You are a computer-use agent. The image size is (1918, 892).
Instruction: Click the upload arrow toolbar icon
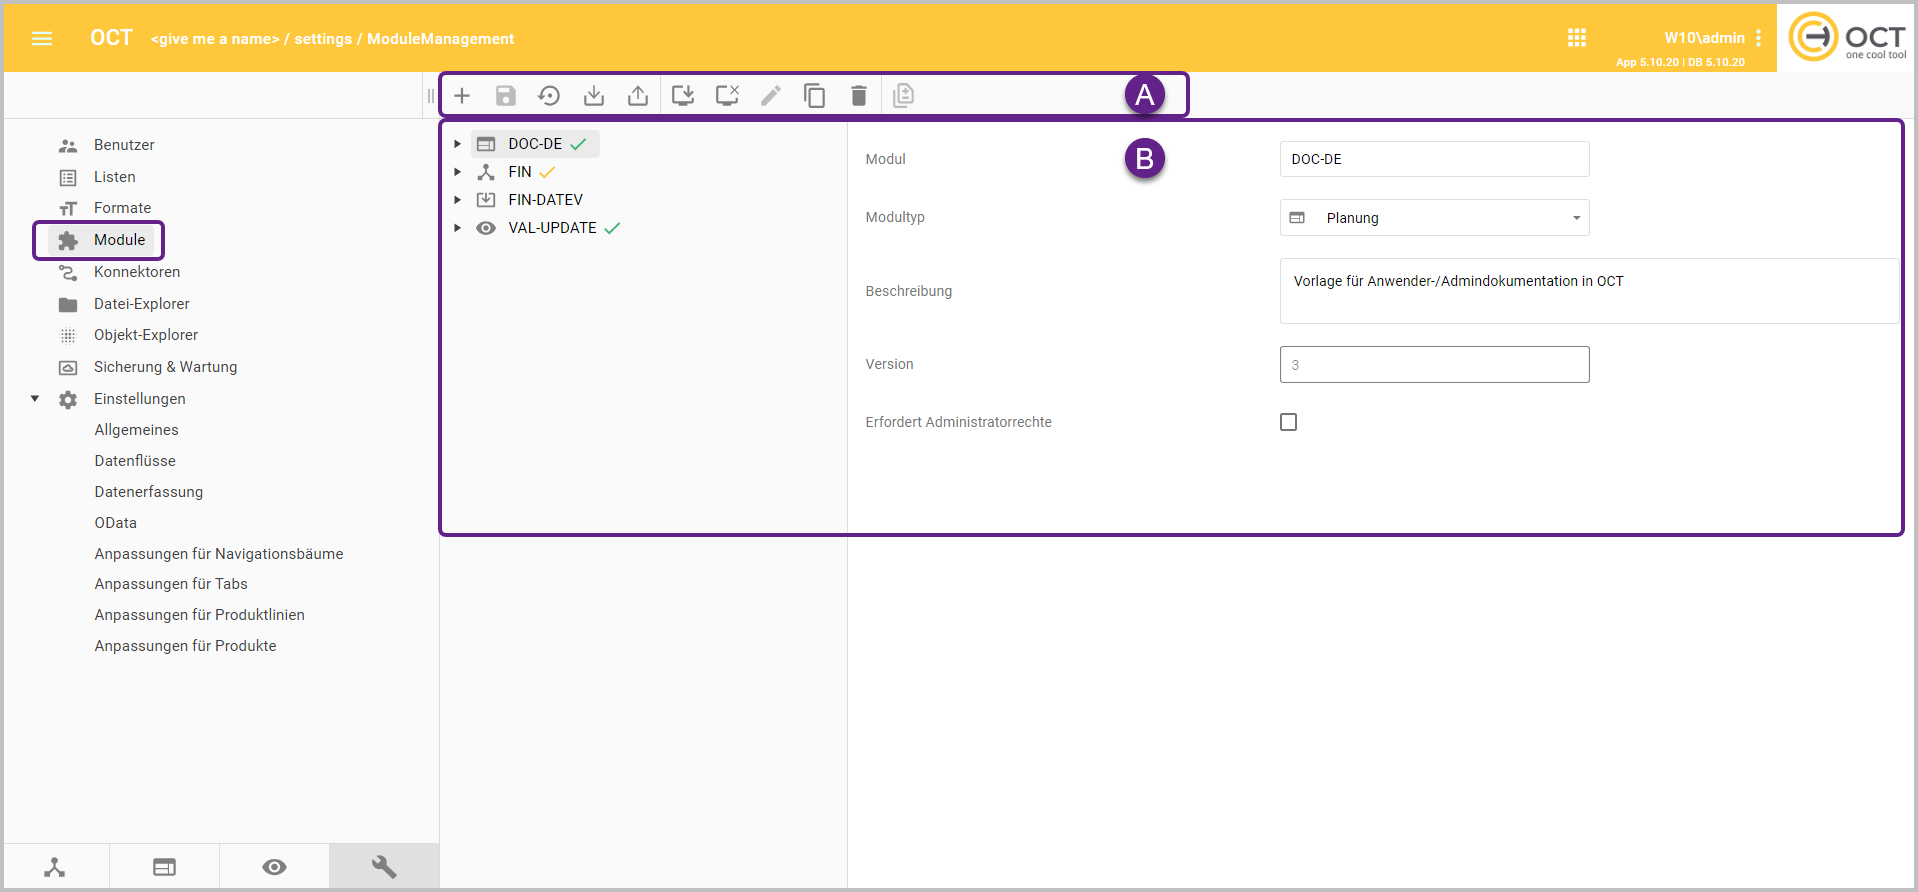[638, 96]
